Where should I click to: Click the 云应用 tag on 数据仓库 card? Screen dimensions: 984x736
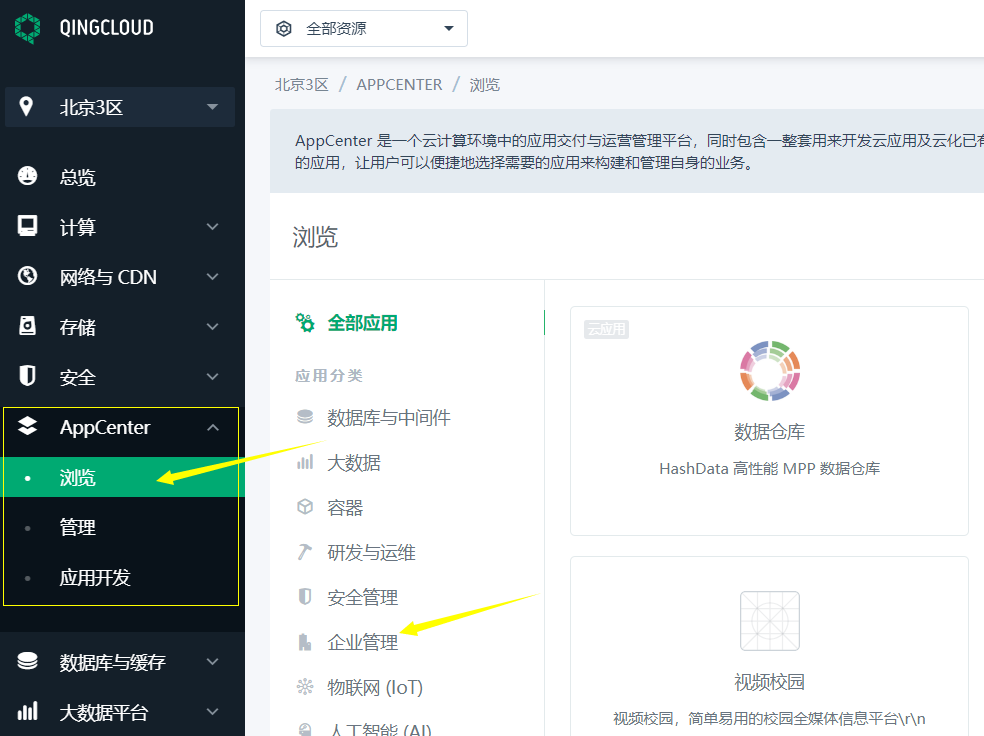coord(606,329)
